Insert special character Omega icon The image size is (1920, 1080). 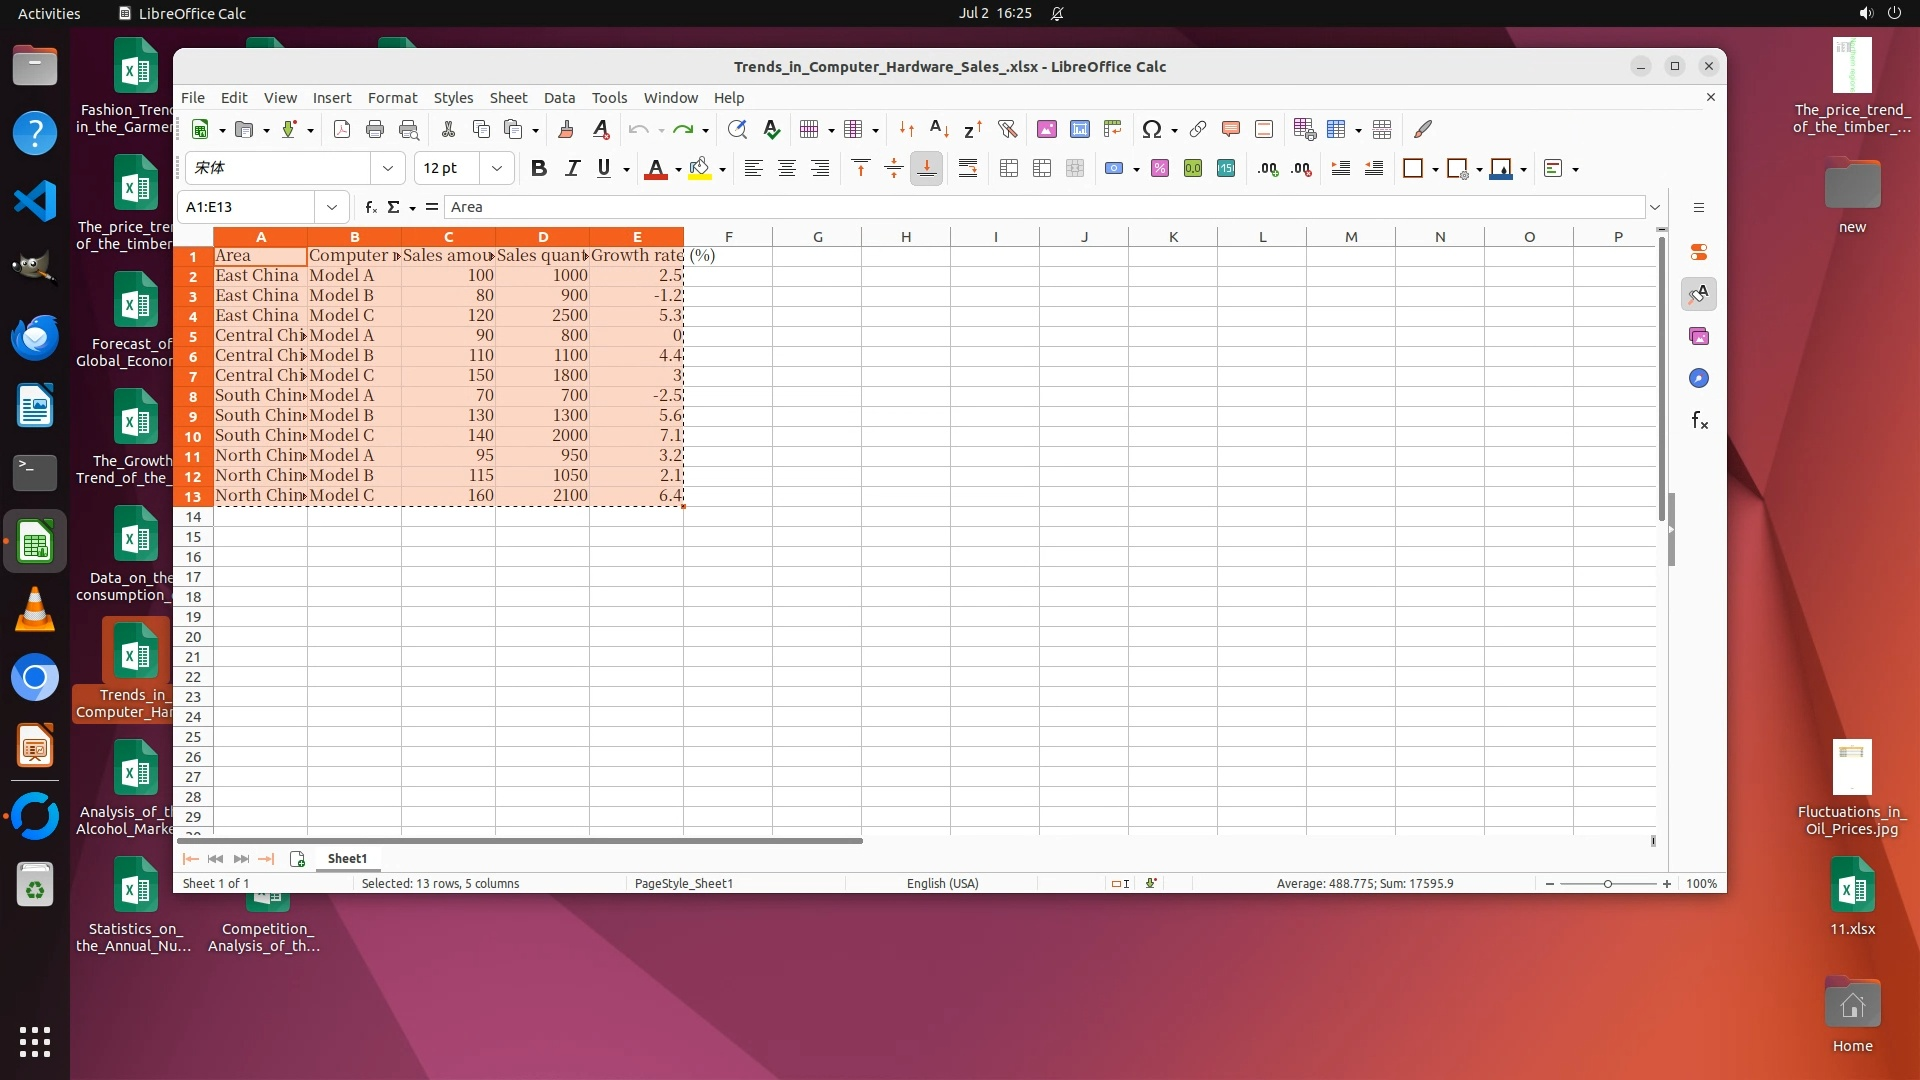[x=1151, y=129]
